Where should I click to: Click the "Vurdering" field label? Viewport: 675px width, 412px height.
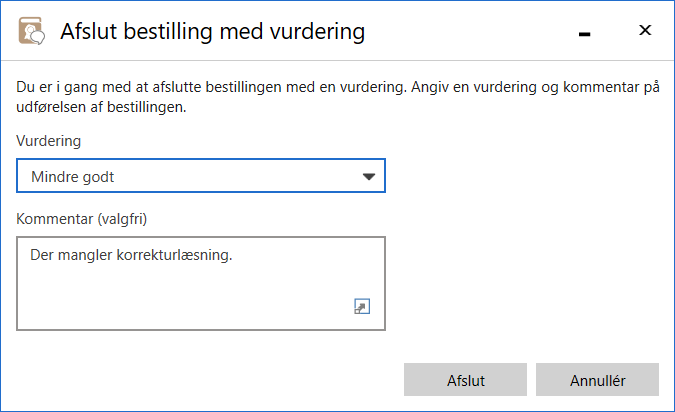click(x=49, y=142)
